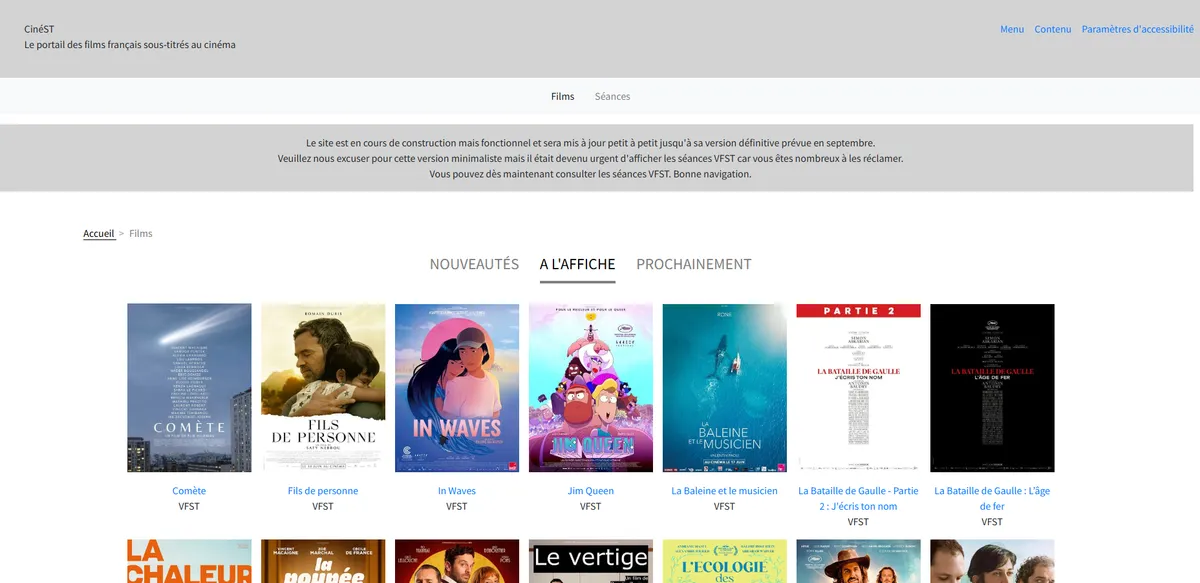This screenshot has width=1200, height=583.
Task: Click the Films breadcrumb text
Action: point(141,233)
